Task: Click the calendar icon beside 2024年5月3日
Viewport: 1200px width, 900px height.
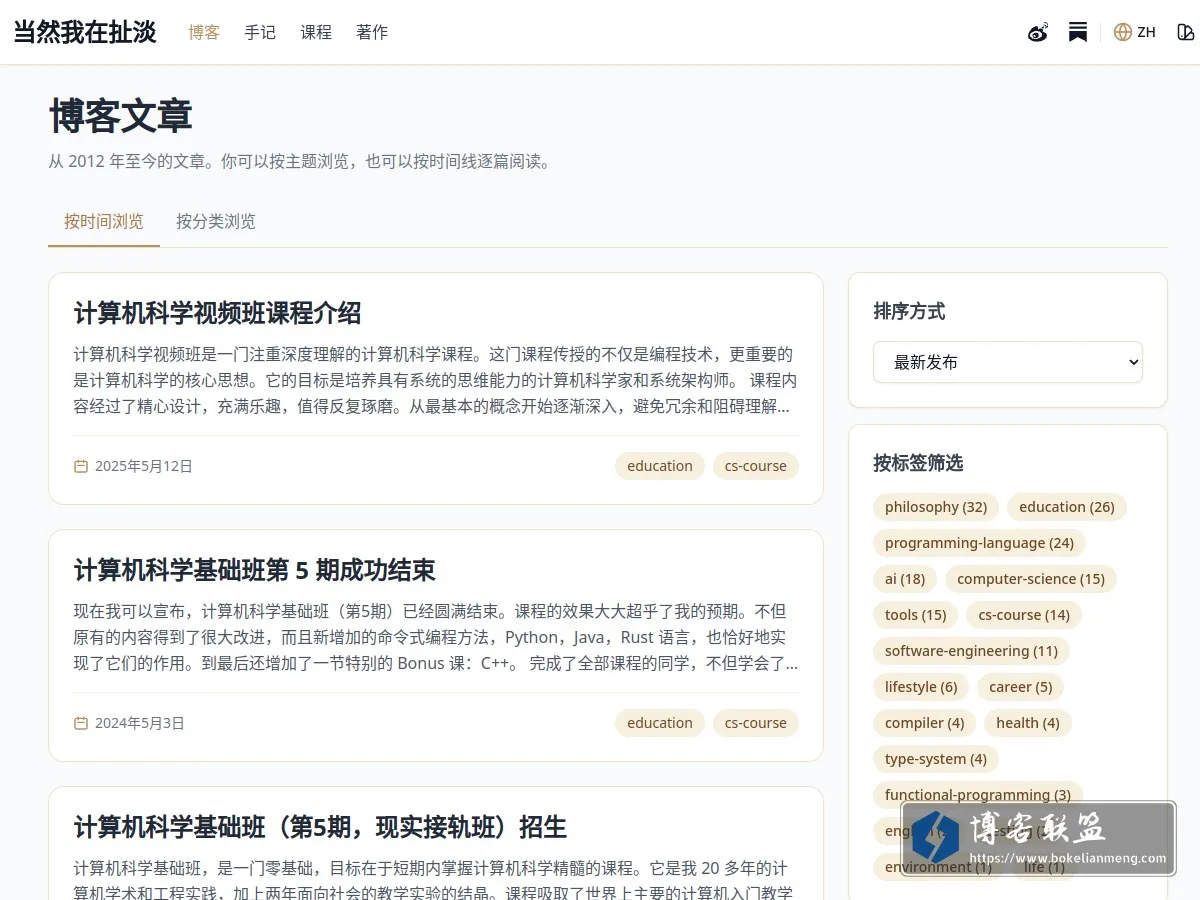Action: 81,723
